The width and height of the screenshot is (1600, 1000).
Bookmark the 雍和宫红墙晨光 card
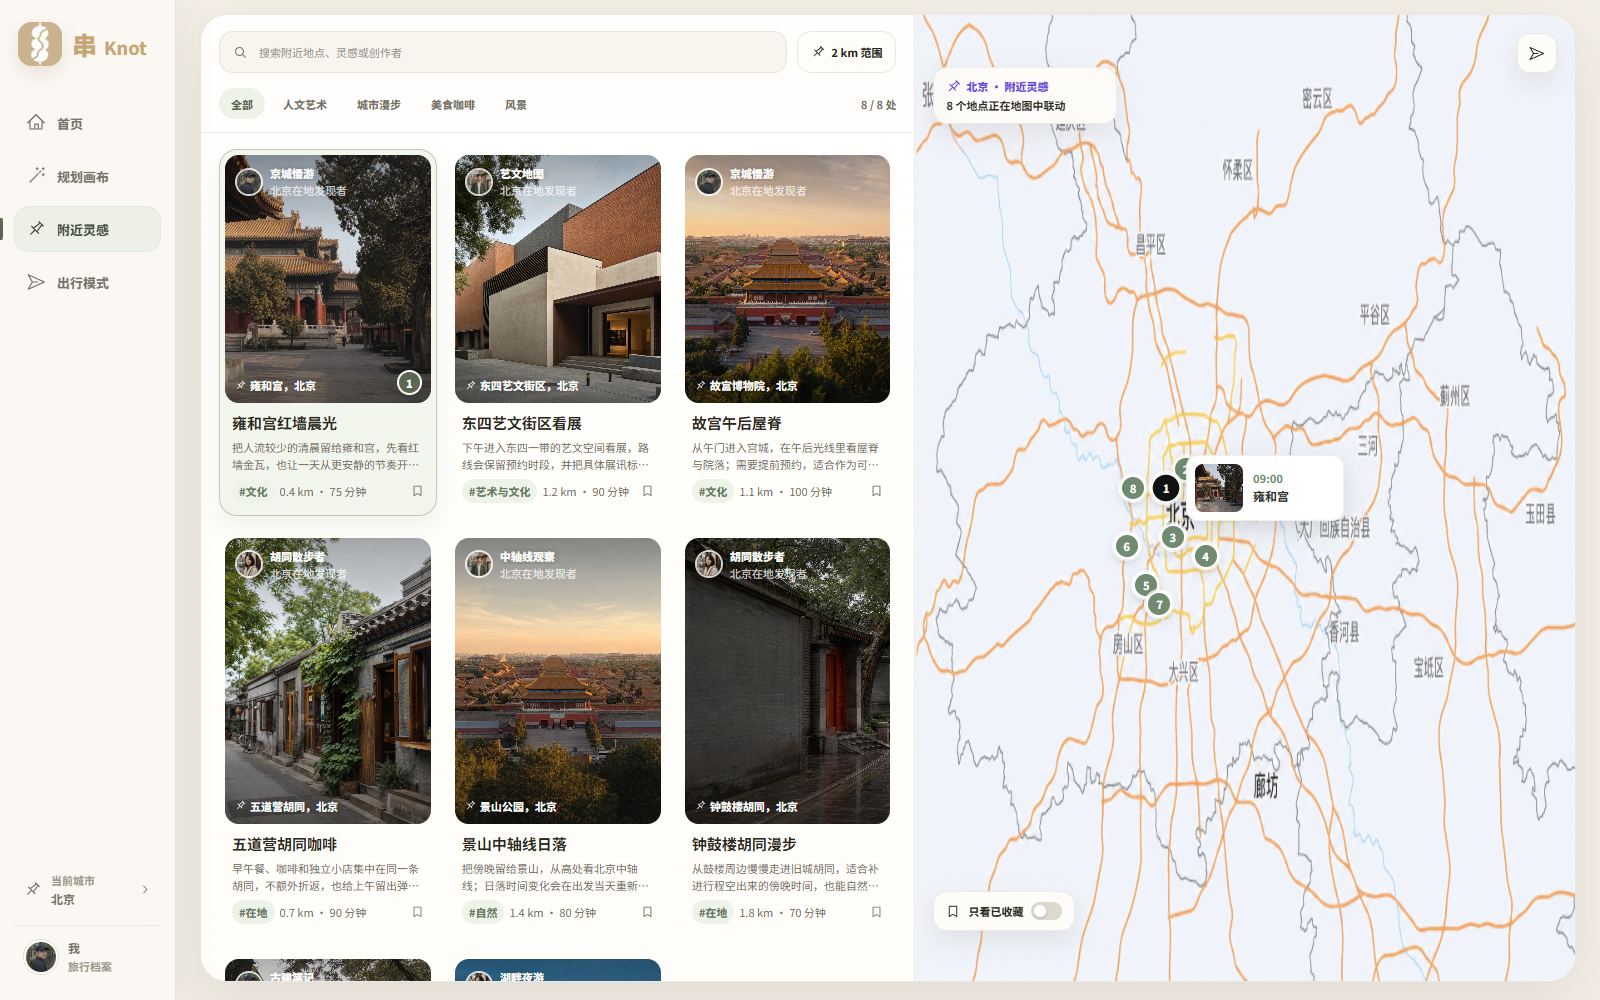[x=418, y=491]
